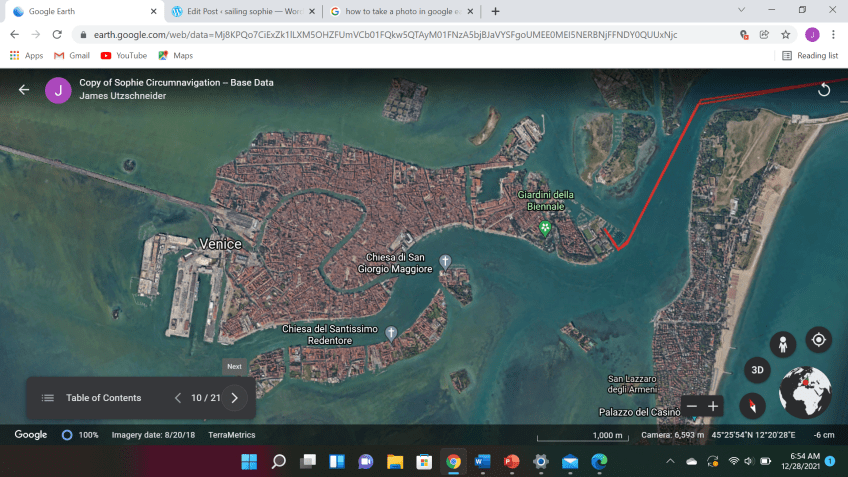Screen dimensions: 848x477
Task: Show hidden system tray icons
Action: 670,461
